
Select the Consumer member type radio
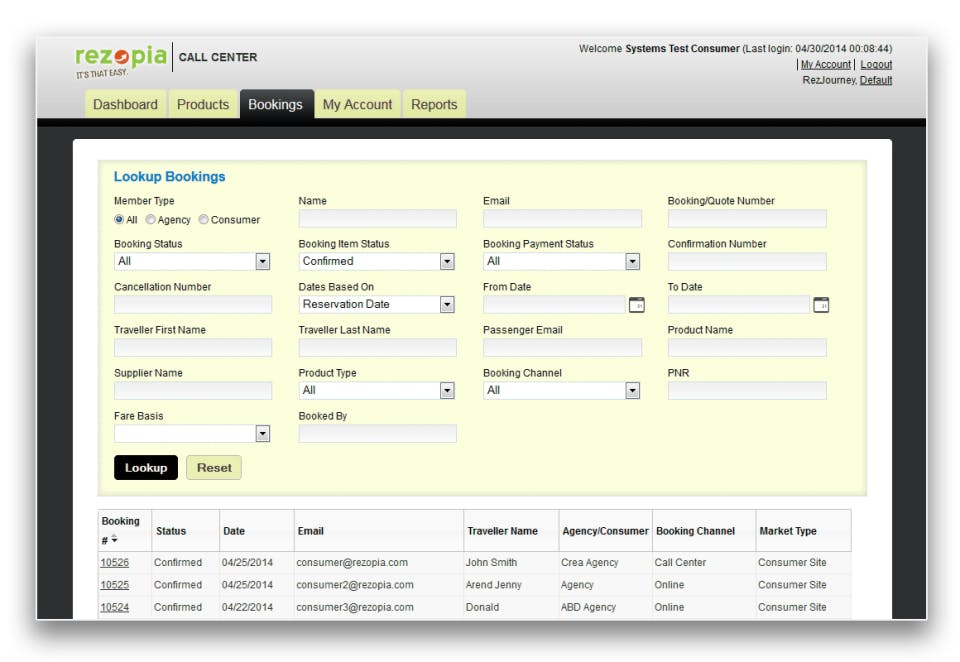pos(204,219)
